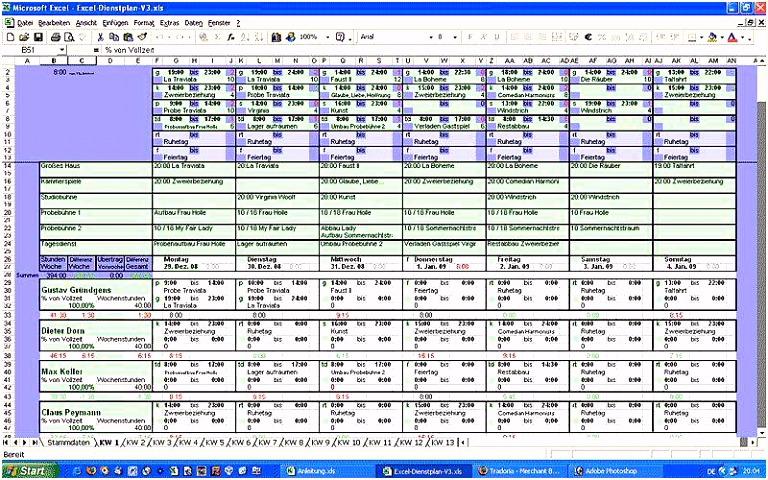Image resolution: width=768 pixels, height=480 pixels.
Task: Apply percent style format
Action: tap(601, 37)
